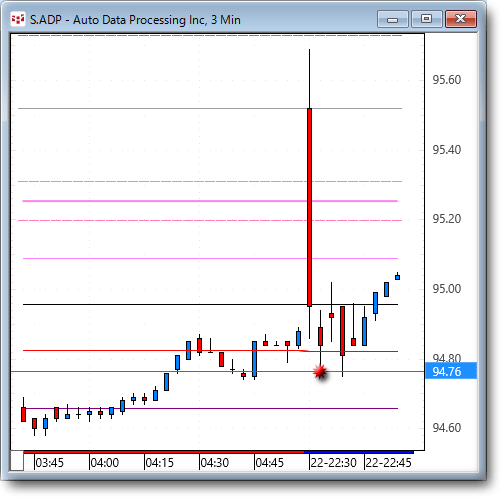Image resolution: width=504 pixels, height=498 pixels.
Task: Click the blue session bar above time axis
Action: coord(359,452)
